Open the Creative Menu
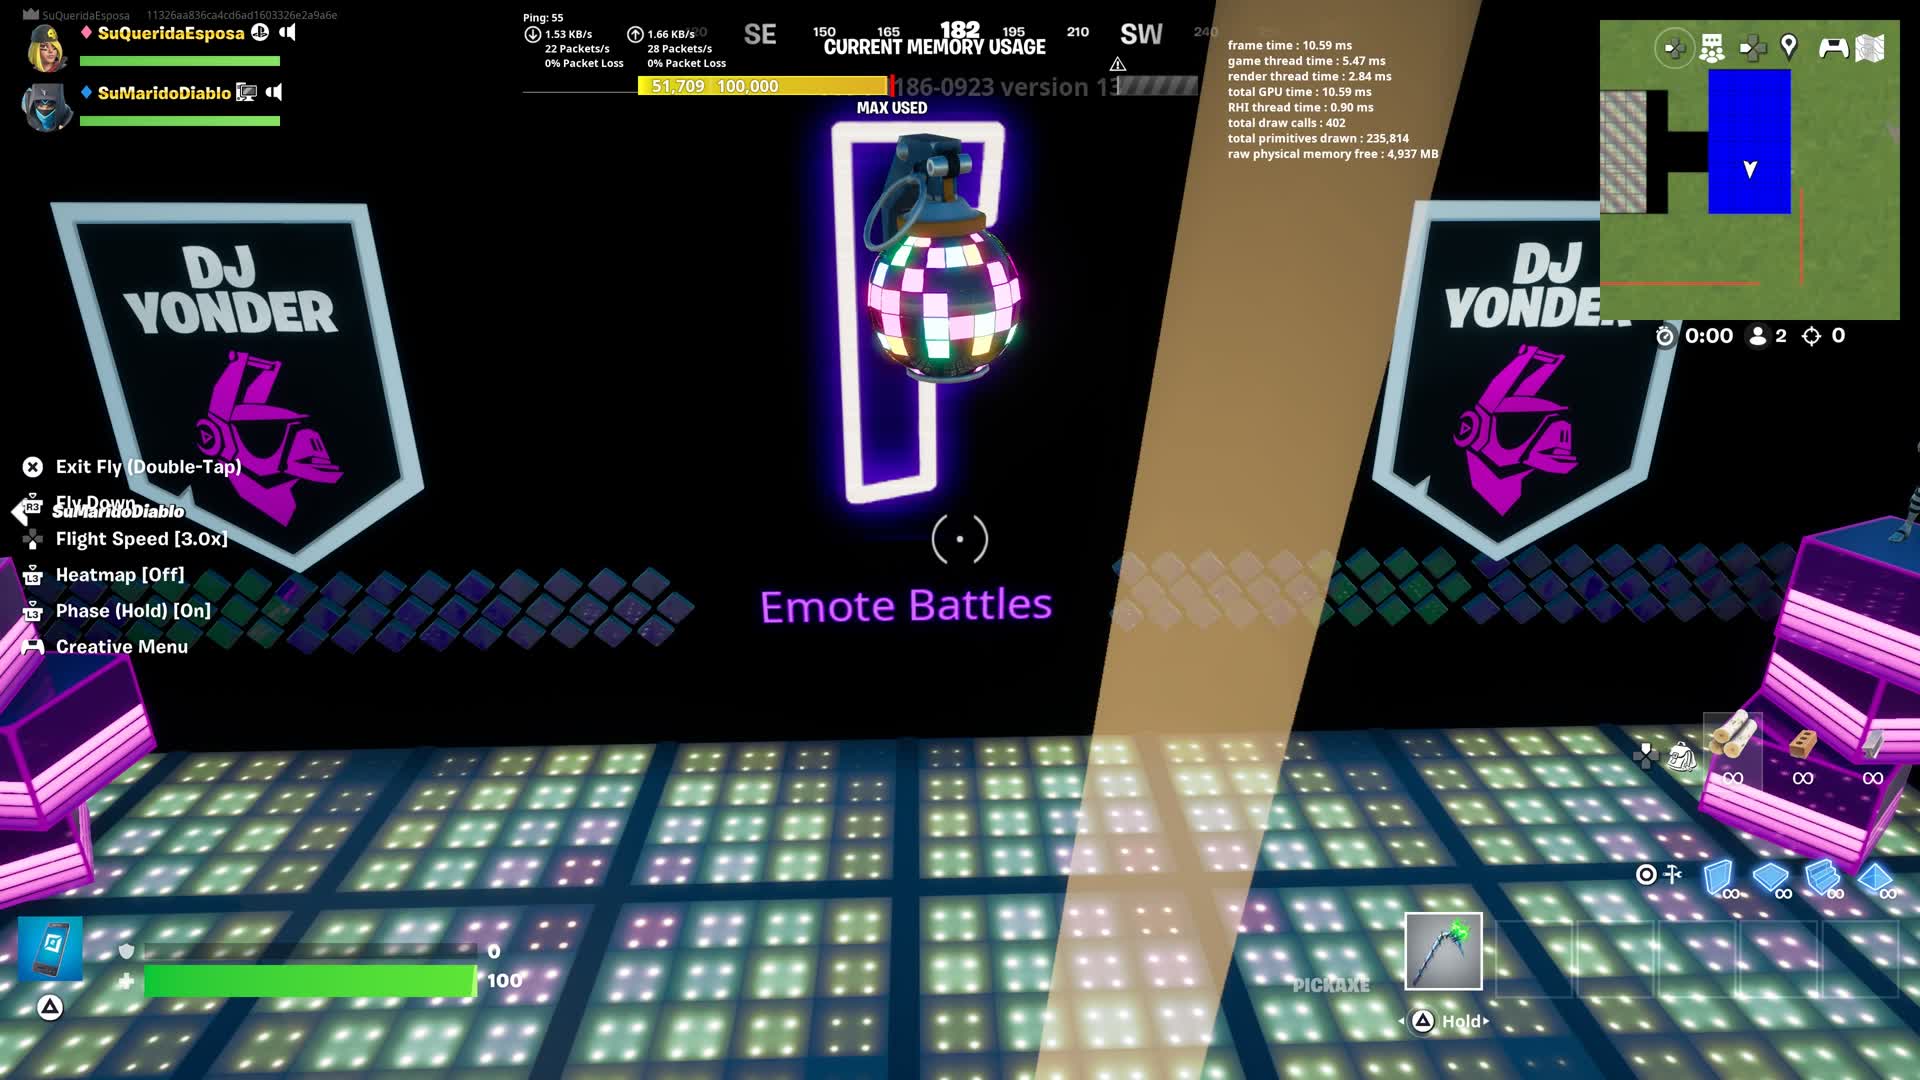The width and height of the screenshot is (1920, 1080). 121,647
